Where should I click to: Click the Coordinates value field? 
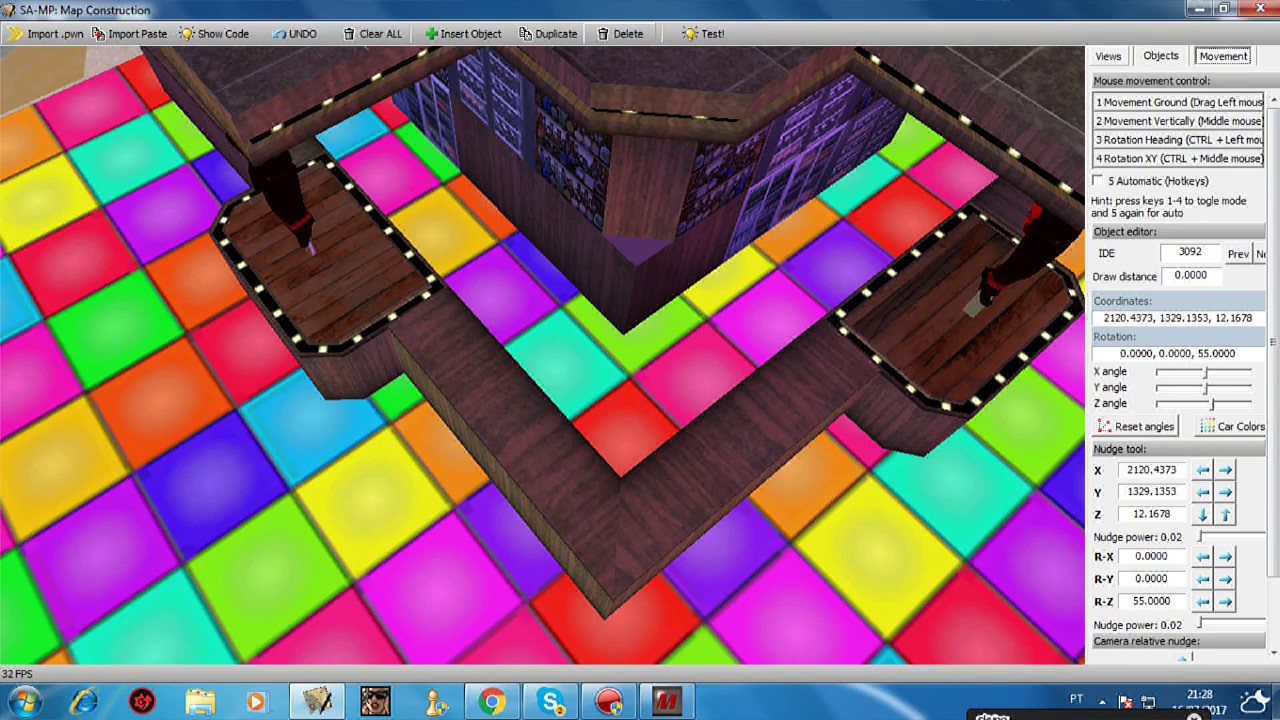[1178, 318]
